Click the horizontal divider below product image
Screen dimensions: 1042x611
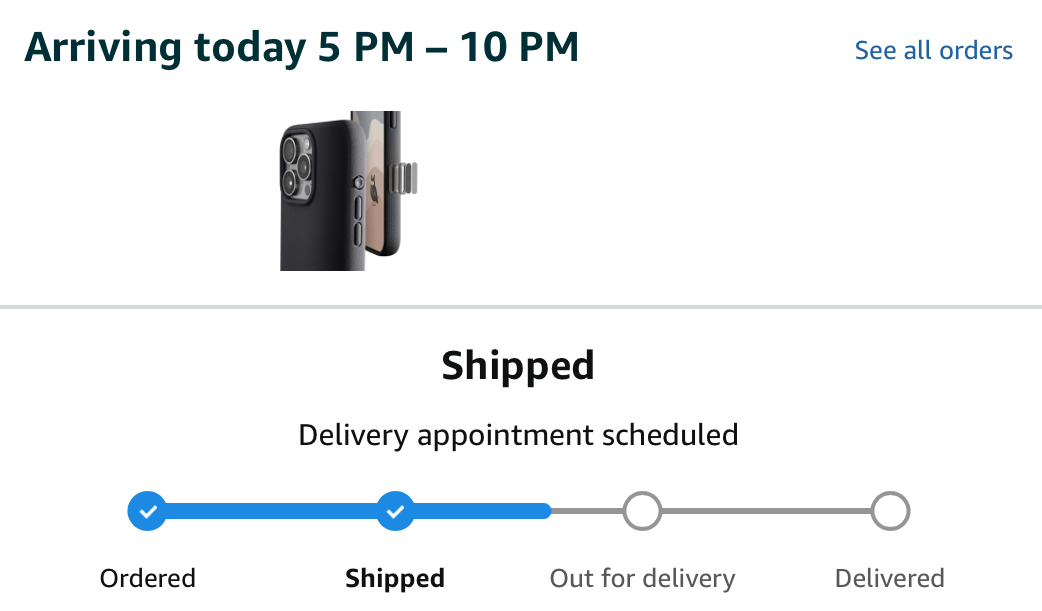pyautogui.click(x=521, y=307)
